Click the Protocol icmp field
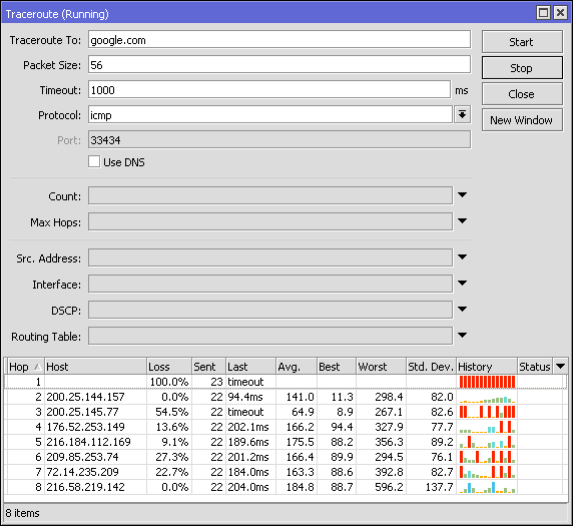The height and width of the screenshot is (526, 573). pos(270,115)
